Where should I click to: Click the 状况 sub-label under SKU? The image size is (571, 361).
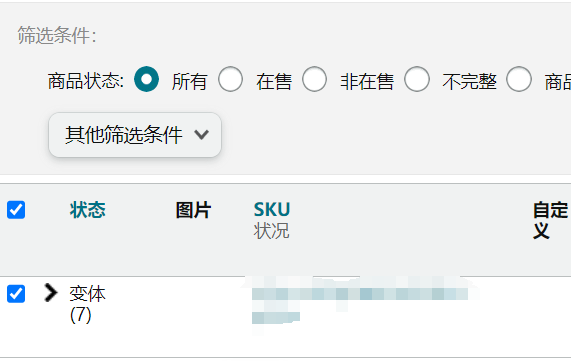(x=271, y=231)
